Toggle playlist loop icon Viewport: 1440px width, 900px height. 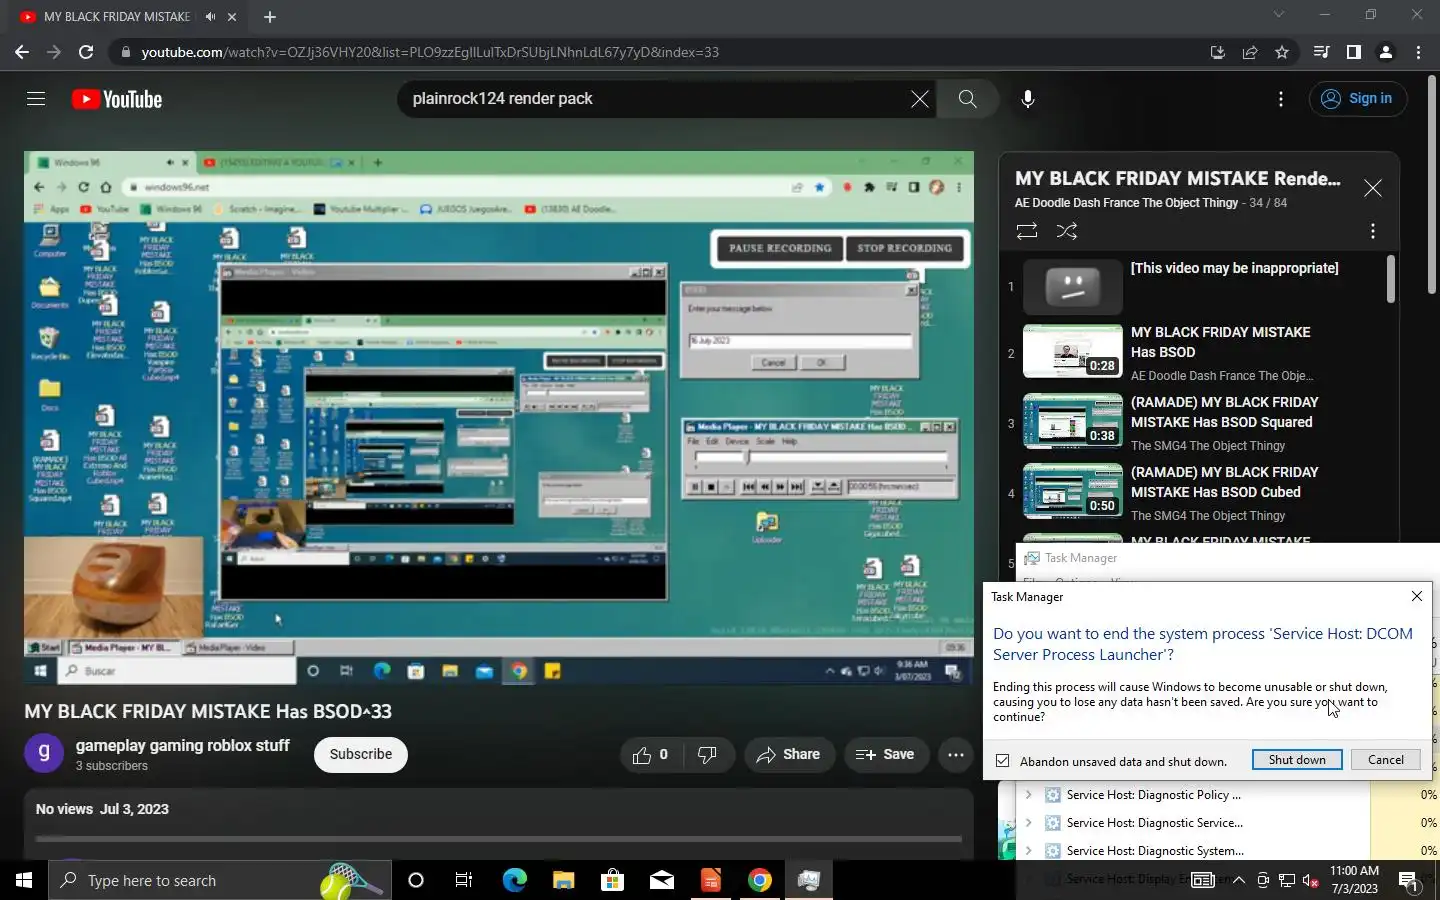[x=1027, y=231]
